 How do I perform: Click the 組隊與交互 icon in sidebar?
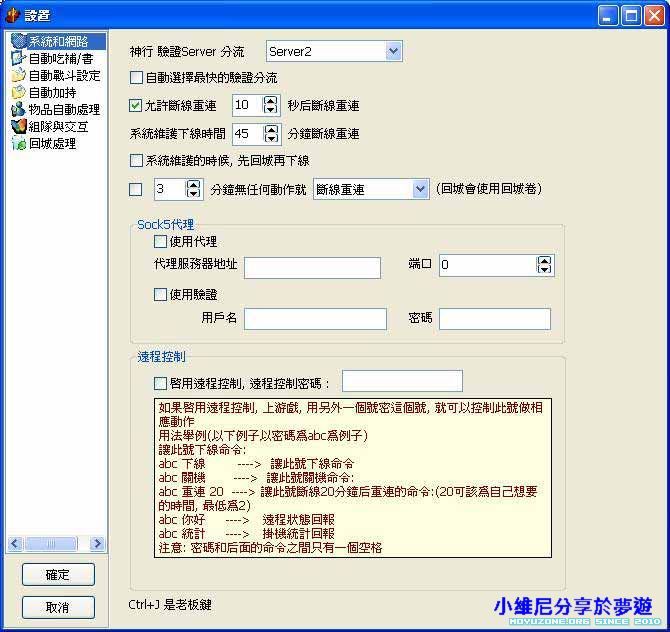[x=18, y=126]
